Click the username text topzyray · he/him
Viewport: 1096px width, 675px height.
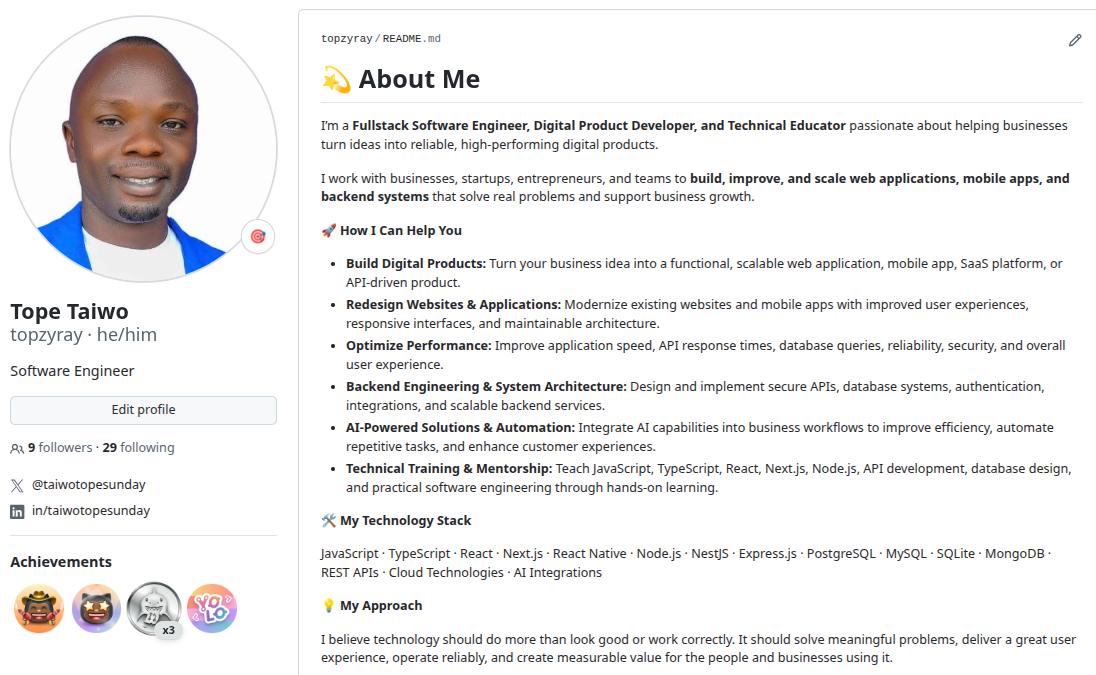pyautogui.click(x=84, y=335)
